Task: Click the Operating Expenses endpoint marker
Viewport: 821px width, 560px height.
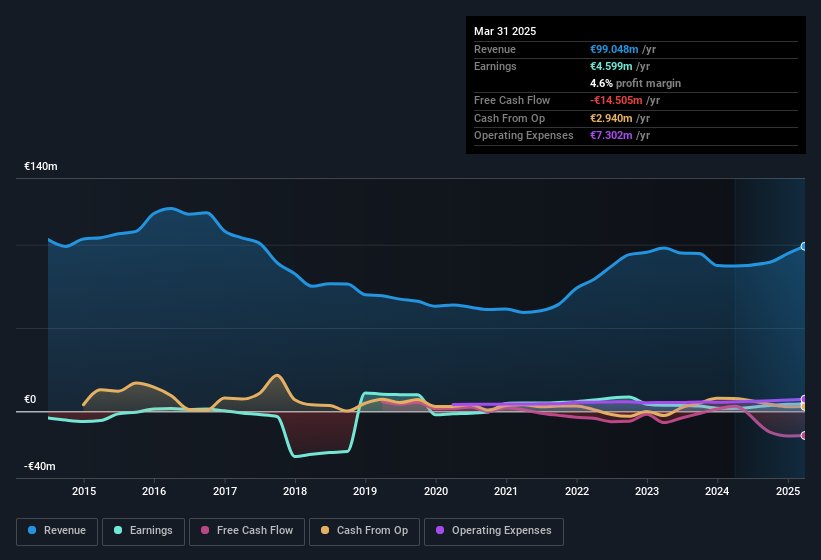Action: [804, 399]
